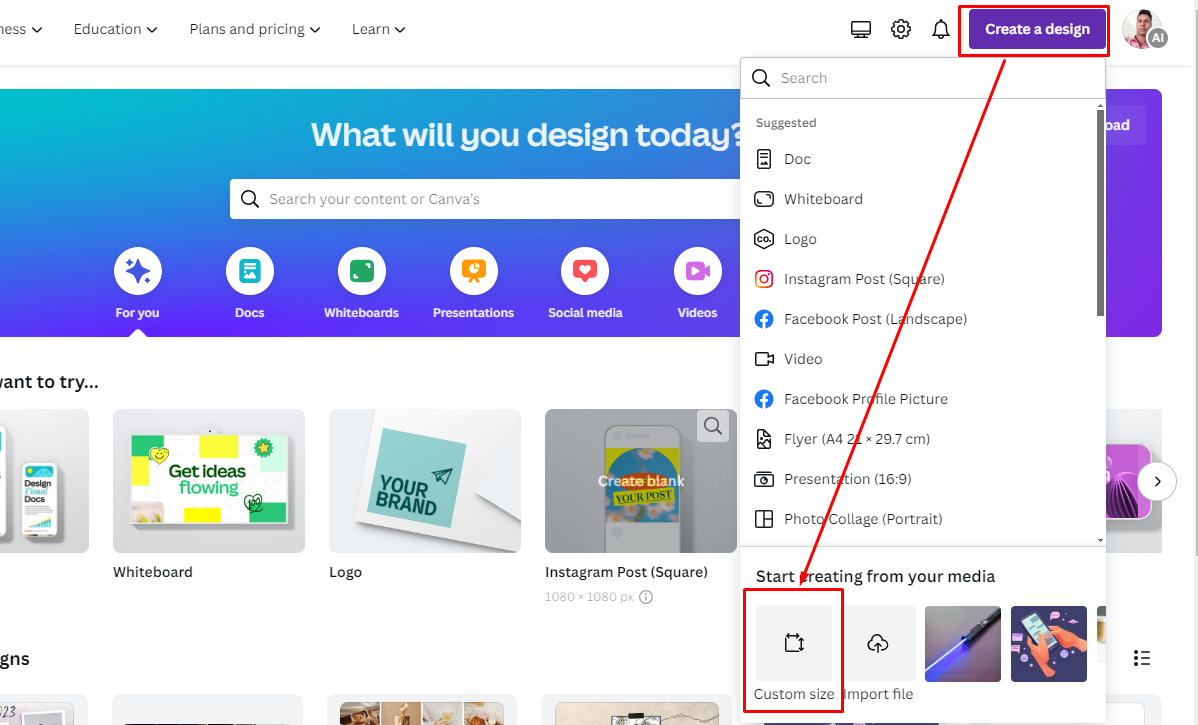Select the Videos category icon

pos(697,271)
